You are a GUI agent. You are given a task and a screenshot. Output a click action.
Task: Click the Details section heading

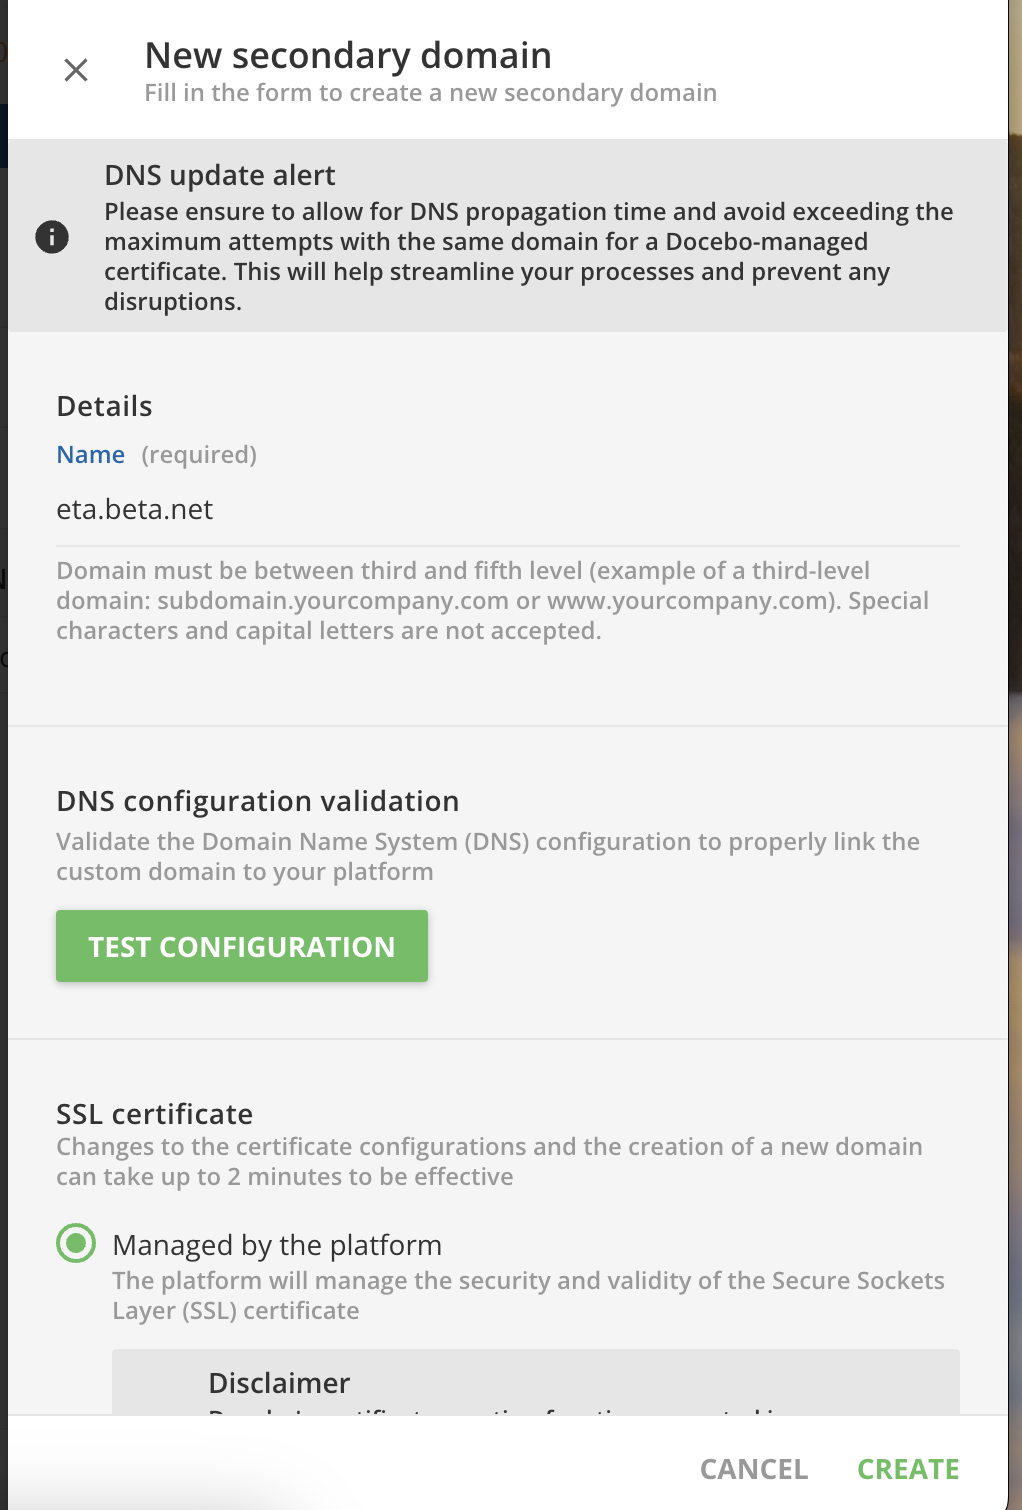click(104, 406)
